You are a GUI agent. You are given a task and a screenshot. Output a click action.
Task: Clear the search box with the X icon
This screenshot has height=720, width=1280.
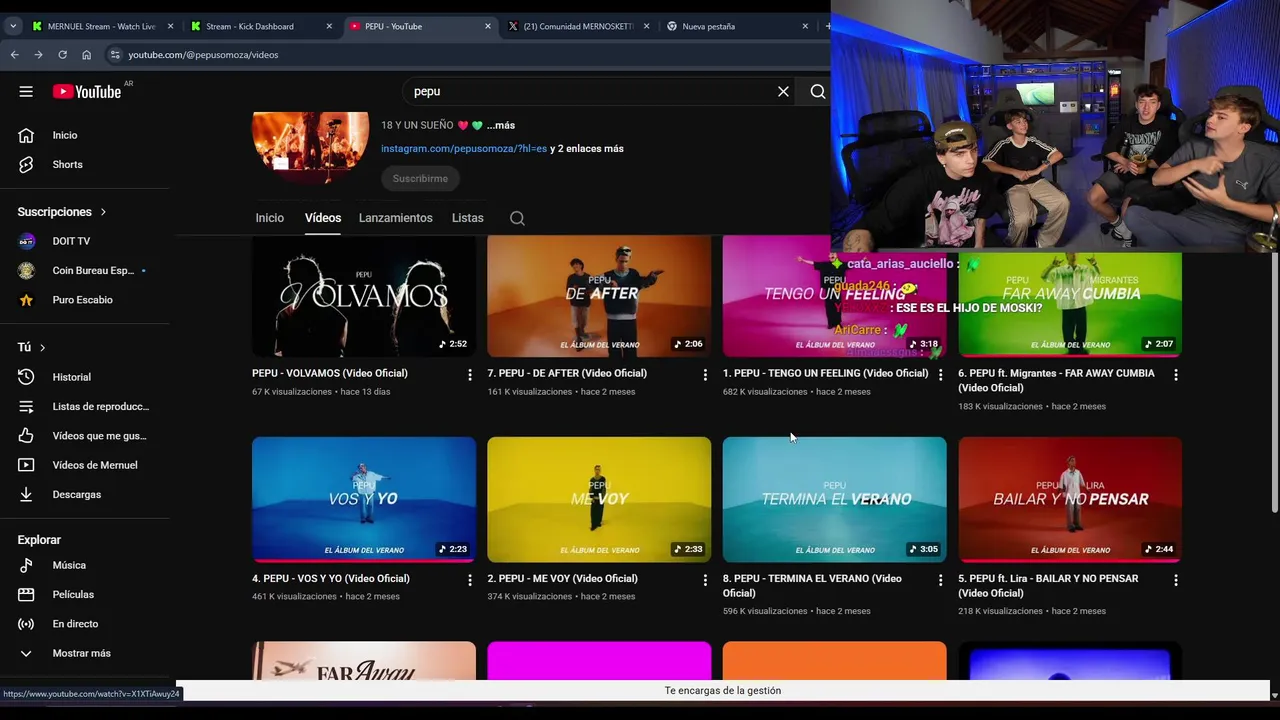pyautogui.click(x=783, y=91)
